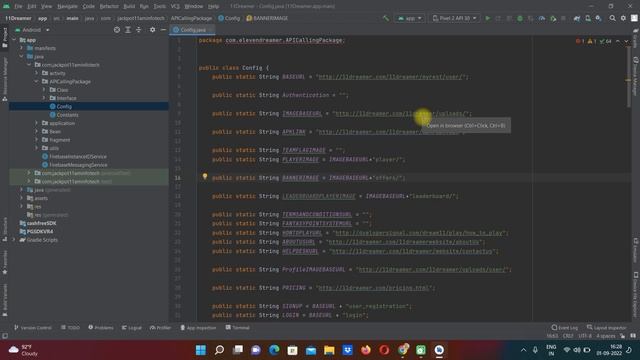Screen dimensions: 640x360
Task: Select Constants class in project tree
Action: (64, 115)
